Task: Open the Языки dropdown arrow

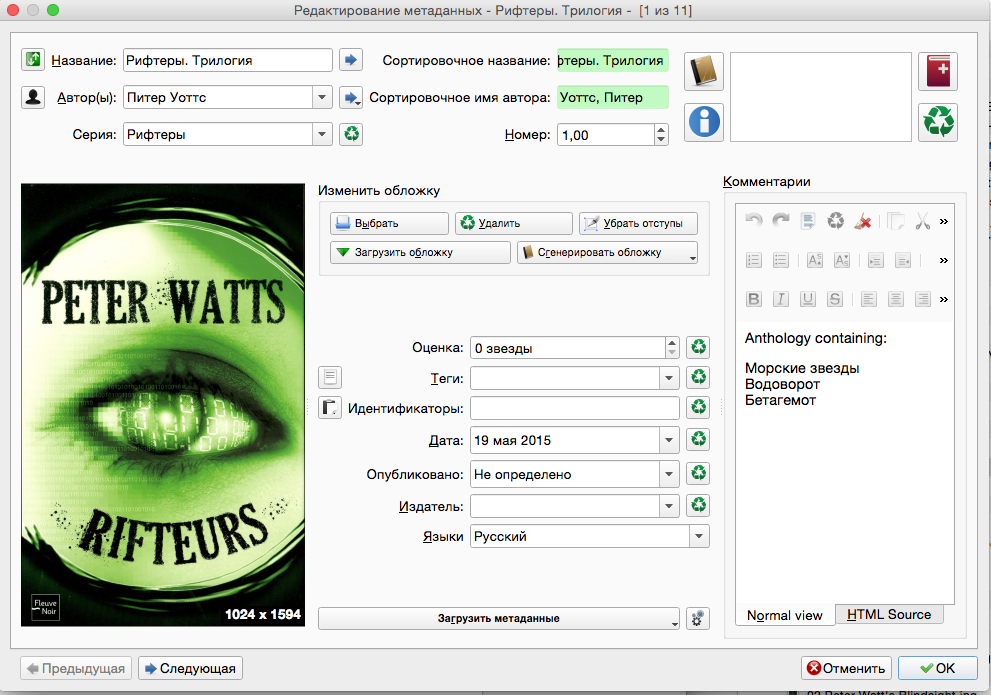Action: 699,536
